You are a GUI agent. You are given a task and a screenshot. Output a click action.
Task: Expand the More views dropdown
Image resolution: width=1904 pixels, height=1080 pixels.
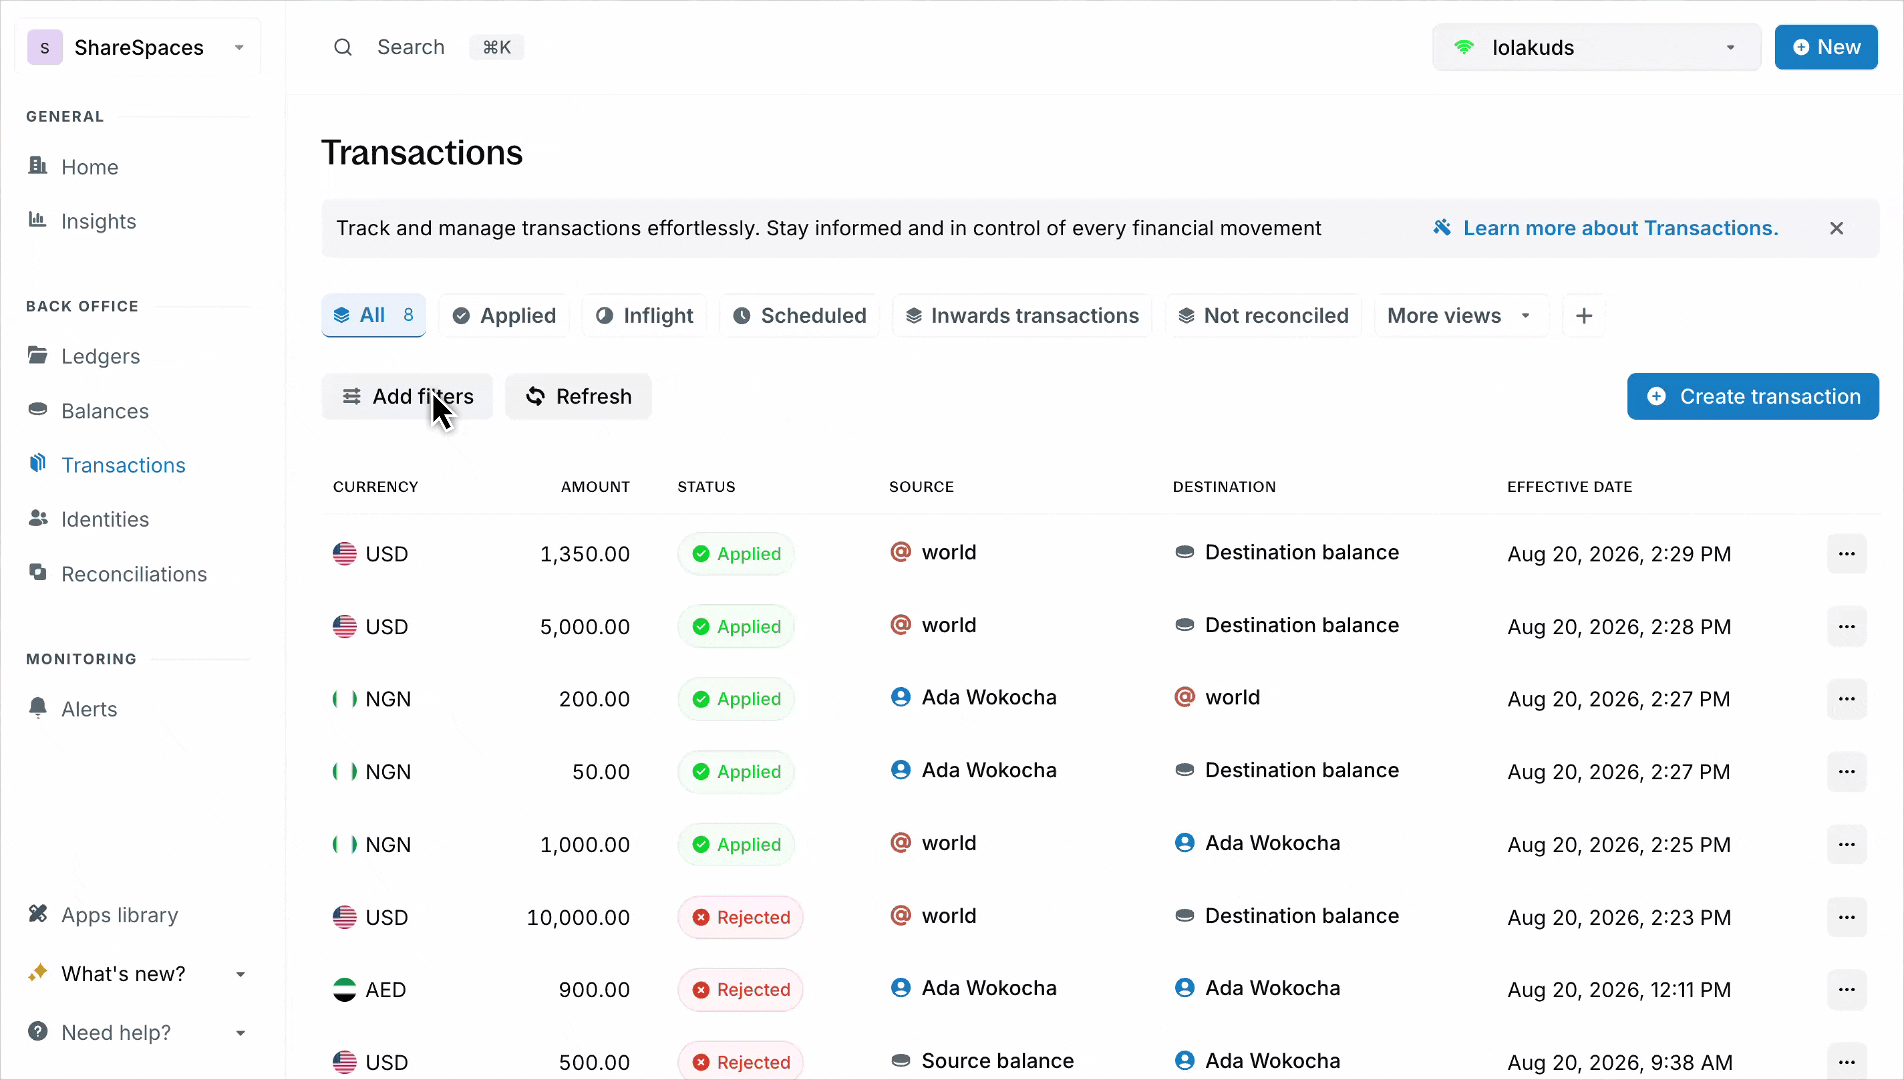(x=1461, y=316)
